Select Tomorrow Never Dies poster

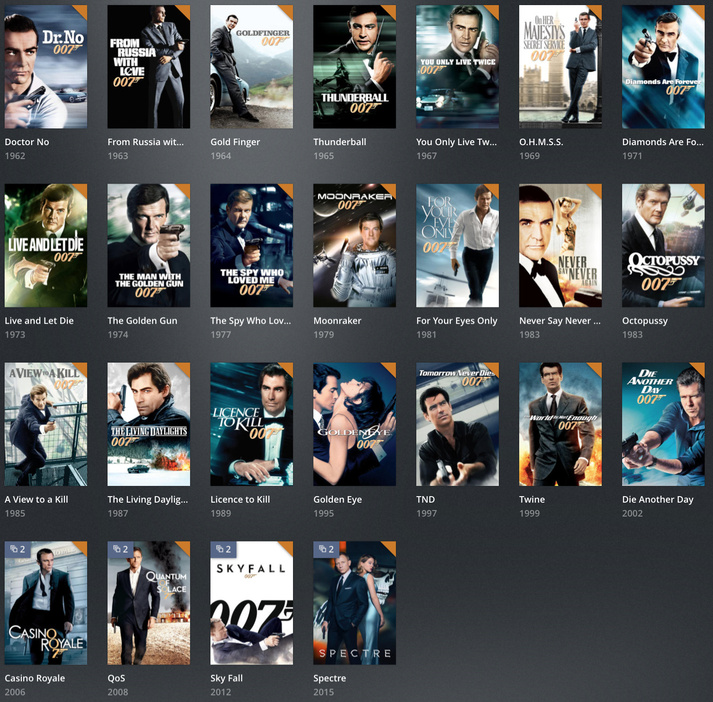(x=457, y=424)
